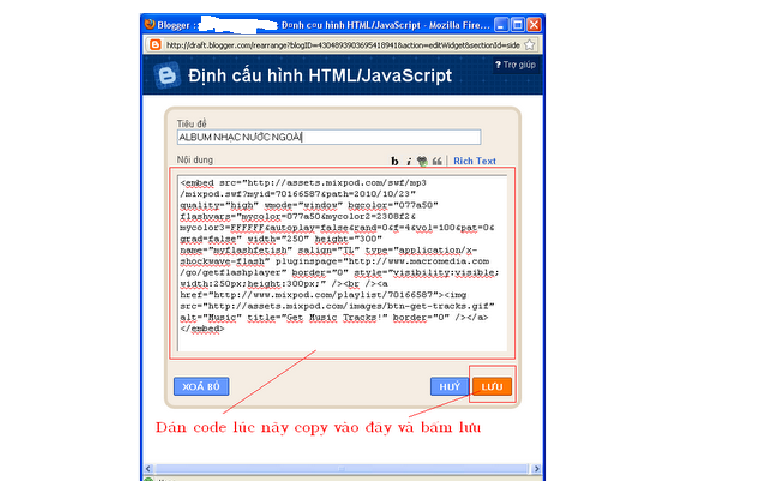Click the URL in the address bar
The width and height of the screenshot is (781, 481).
tap(342, 45)
